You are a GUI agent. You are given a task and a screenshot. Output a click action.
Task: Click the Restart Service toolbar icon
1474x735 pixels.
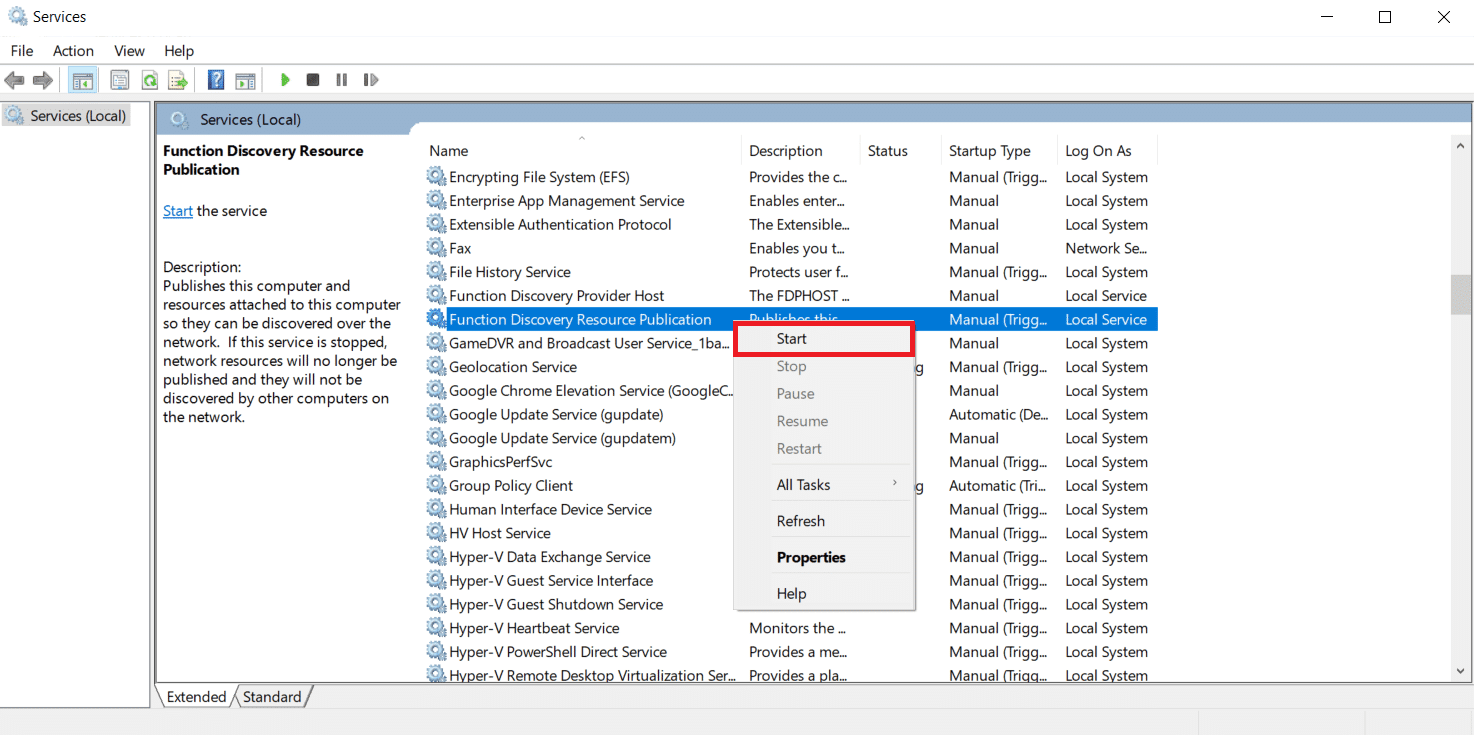(x=370, y=80)
